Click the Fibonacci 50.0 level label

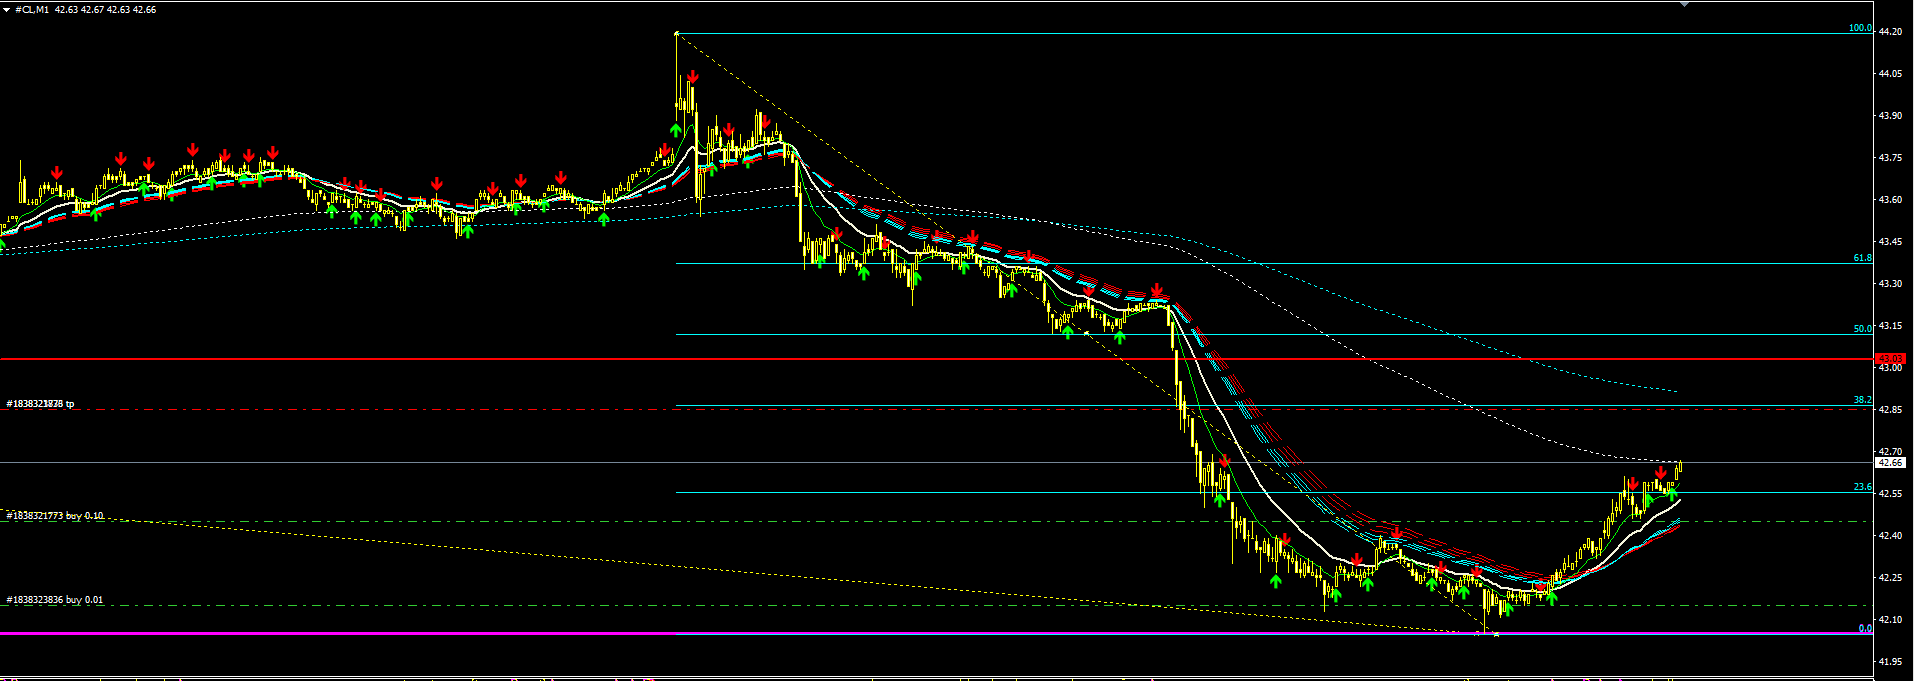click(1862, 329)
